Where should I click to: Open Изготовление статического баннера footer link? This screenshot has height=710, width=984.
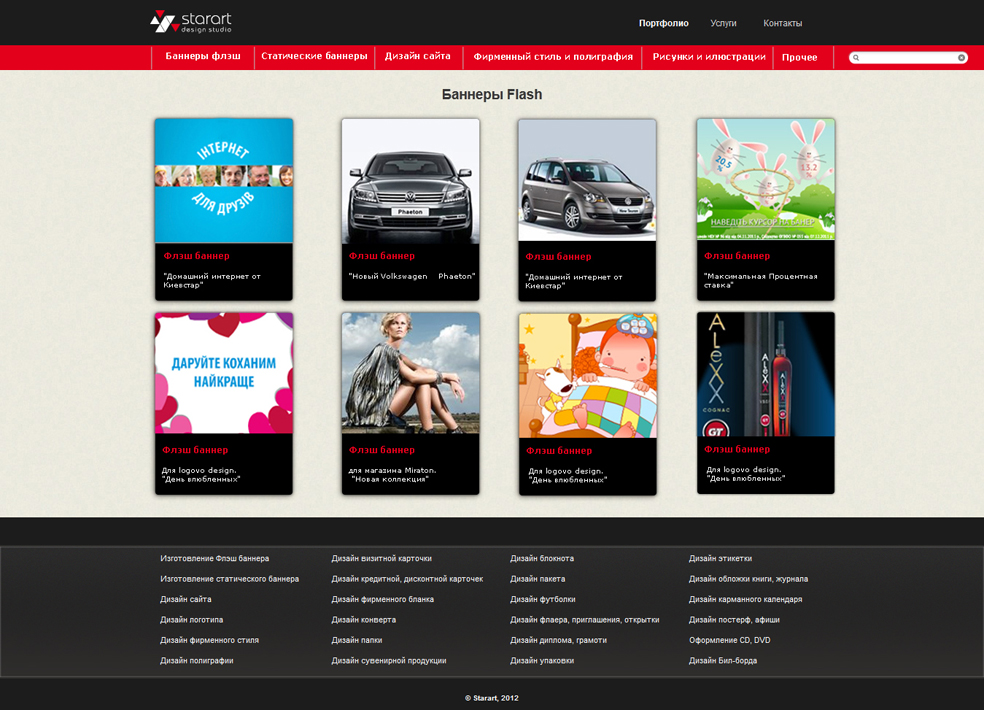(x=230, y=579)
